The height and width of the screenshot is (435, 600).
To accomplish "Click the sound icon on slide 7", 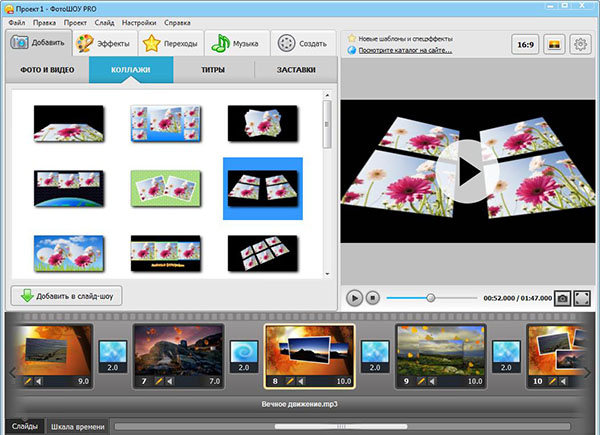I will pos(170,381).
